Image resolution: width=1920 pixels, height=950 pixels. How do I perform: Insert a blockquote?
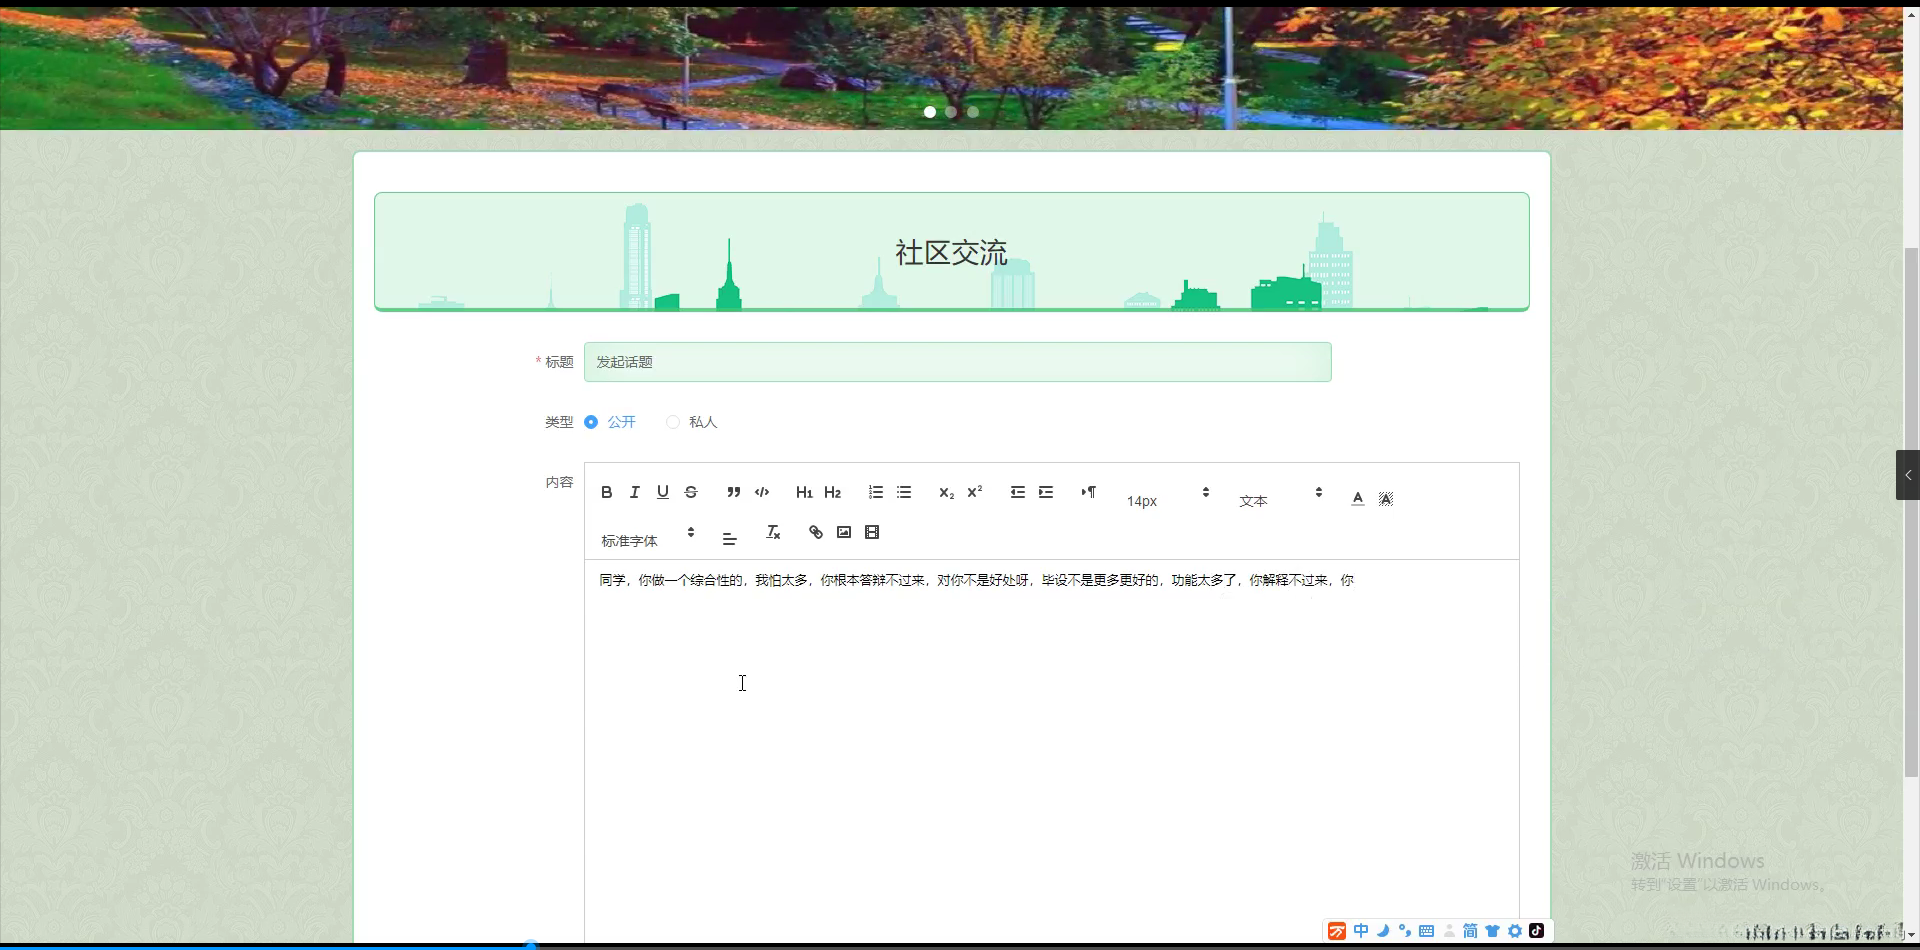(x=734, y=492)
